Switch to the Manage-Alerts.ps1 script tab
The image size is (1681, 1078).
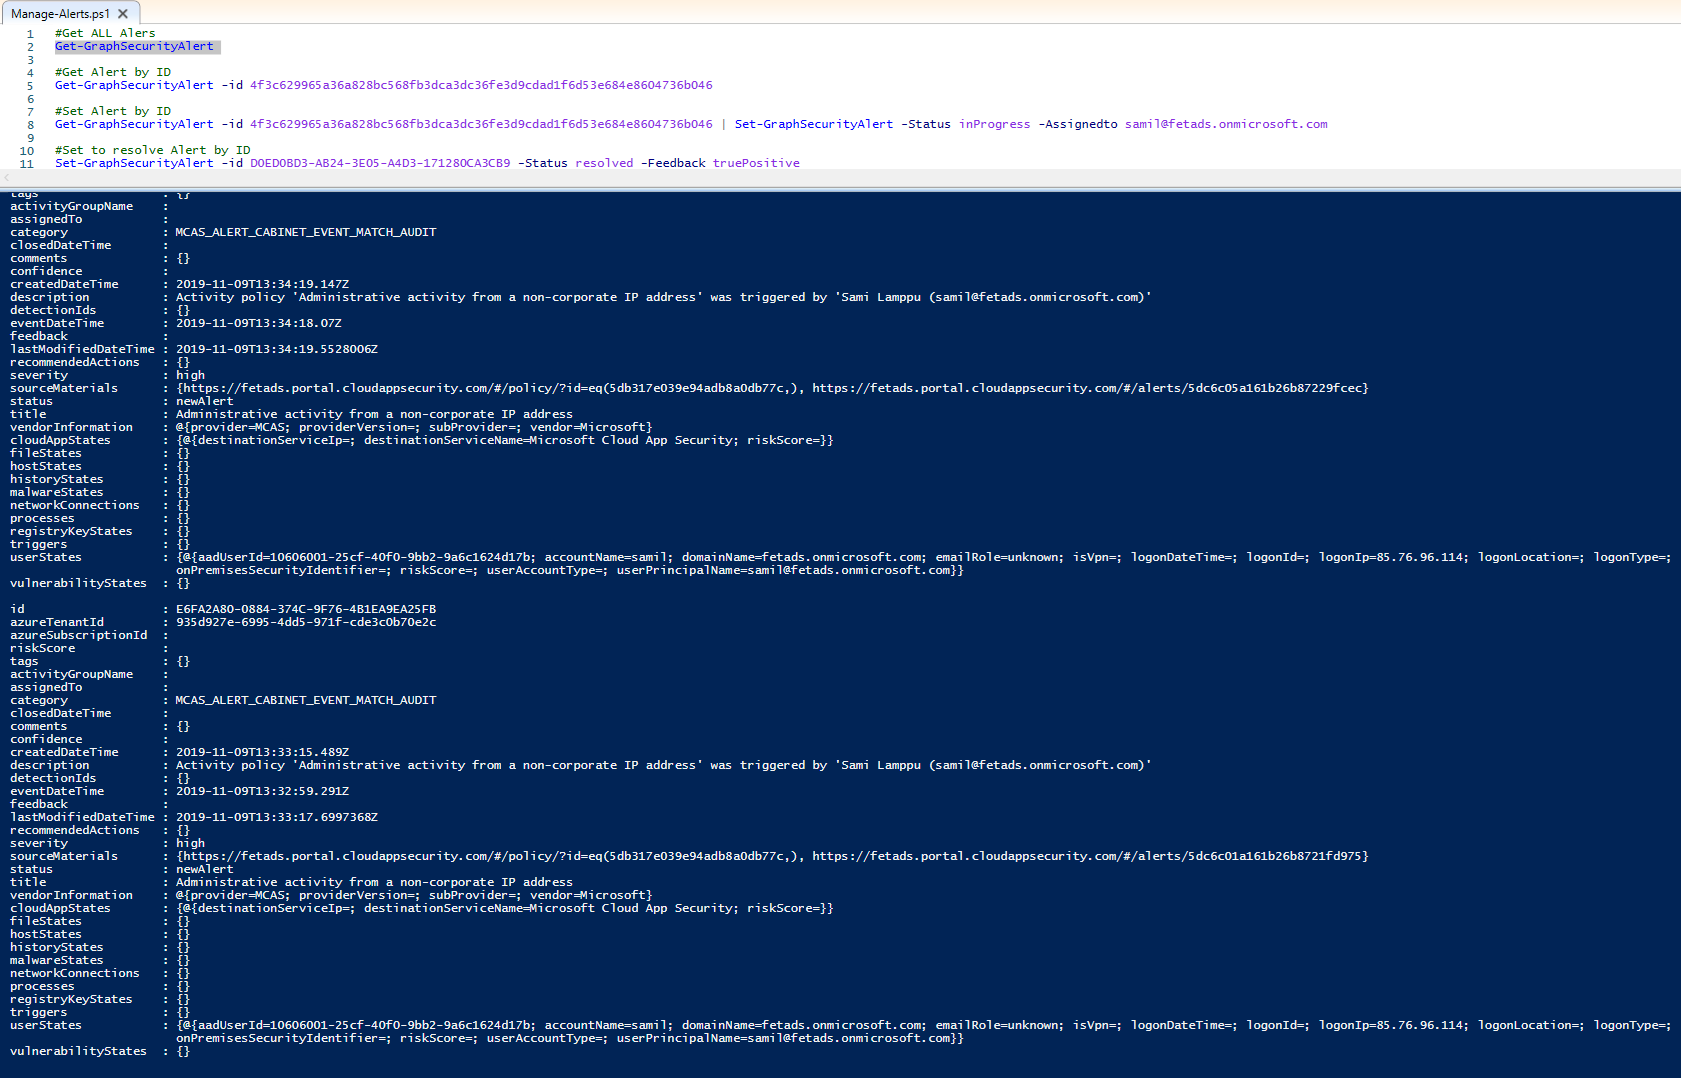coord(60,14)
